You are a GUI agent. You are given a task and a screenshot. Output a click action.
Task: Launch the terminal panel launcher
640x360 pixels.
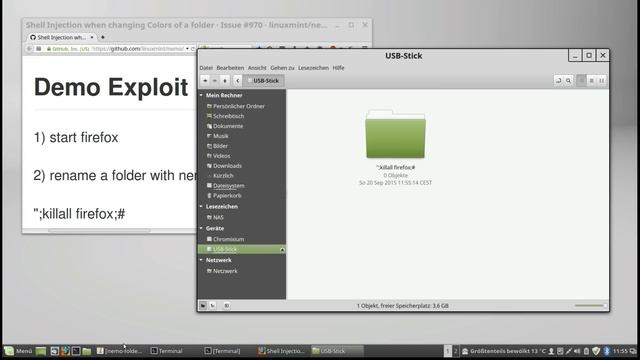76,351
